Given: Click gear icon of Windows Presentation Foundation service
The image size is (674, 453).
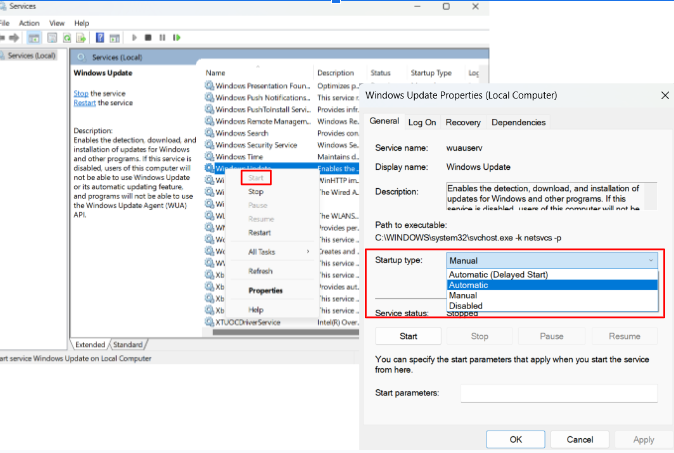Looking at the screenshot, I should [x=209, y=86].
